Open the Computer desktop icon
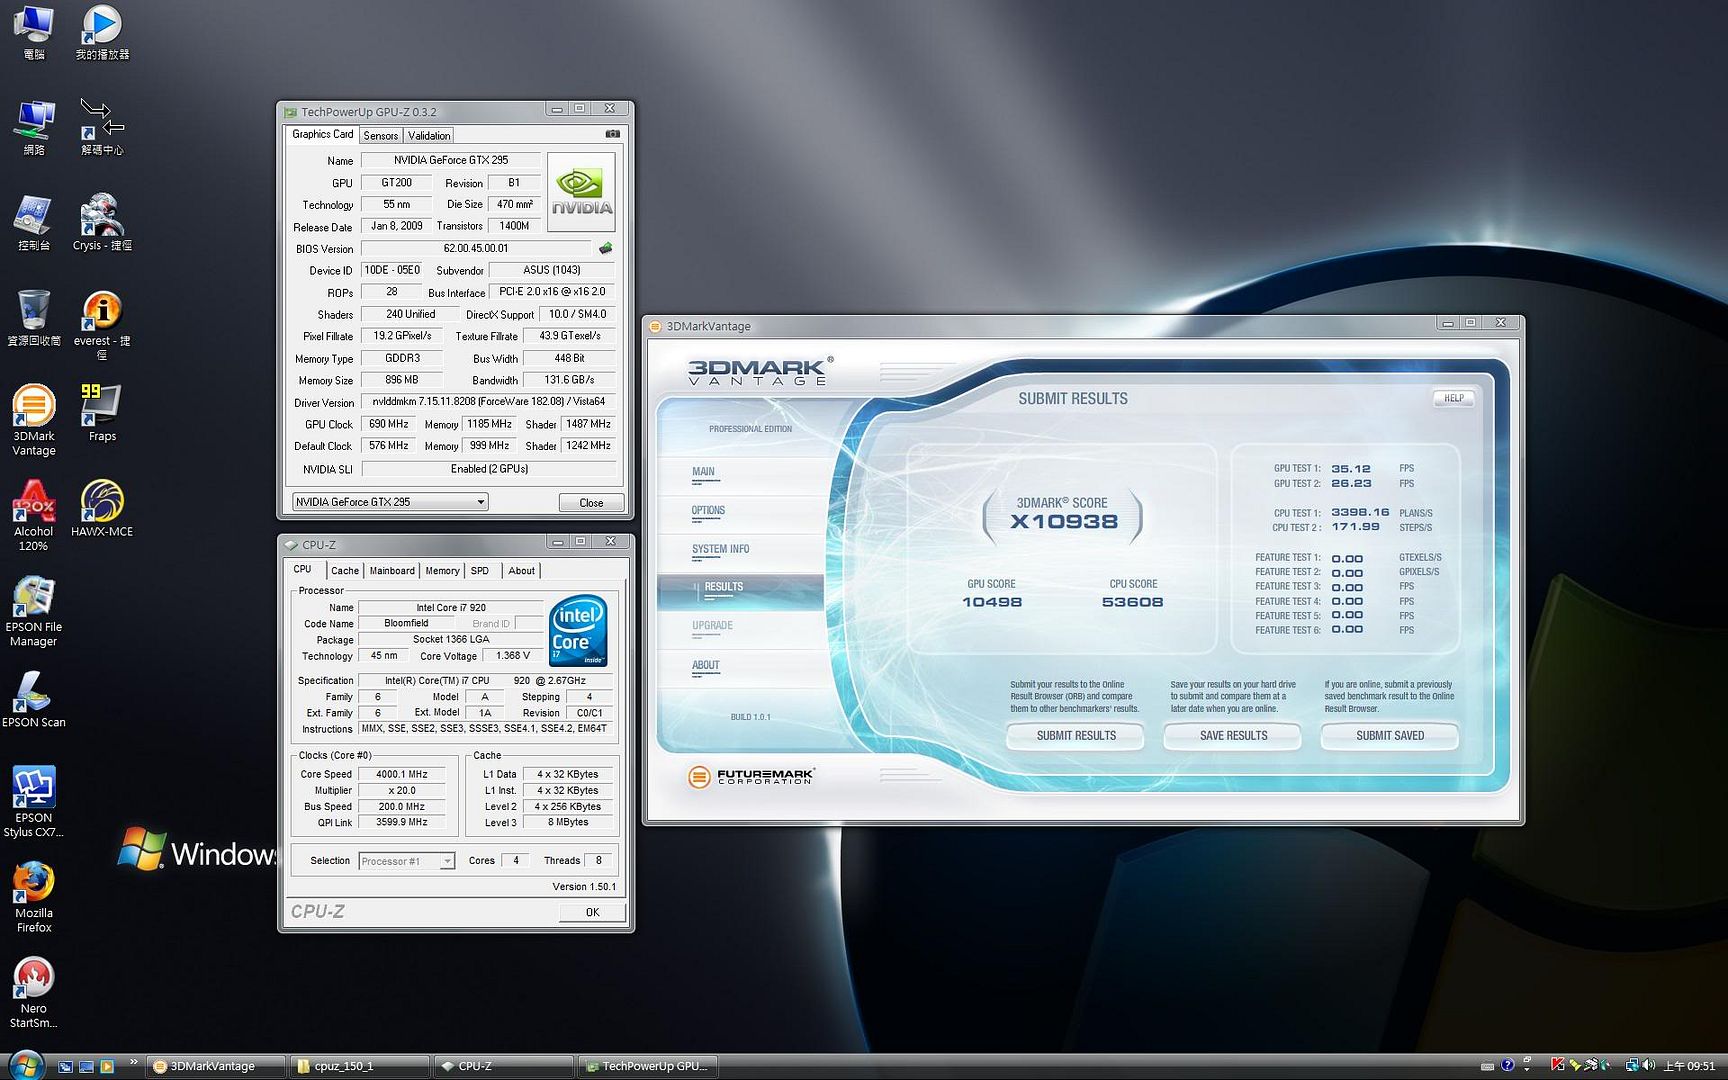 tap(34, 32)
